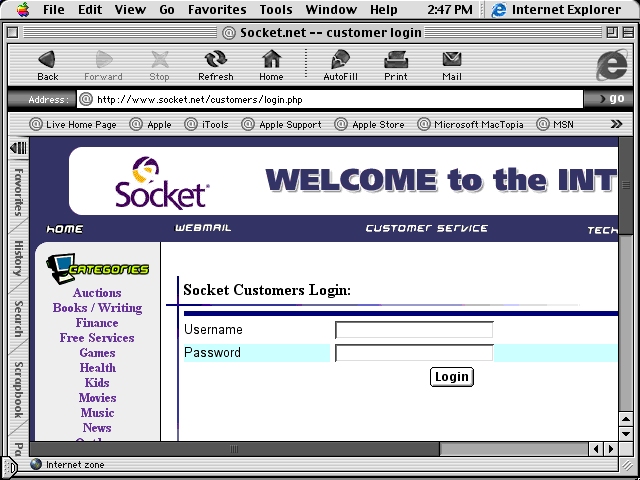Open the Health category
This screenshot has width=640, height=480.
pos(98,368)
